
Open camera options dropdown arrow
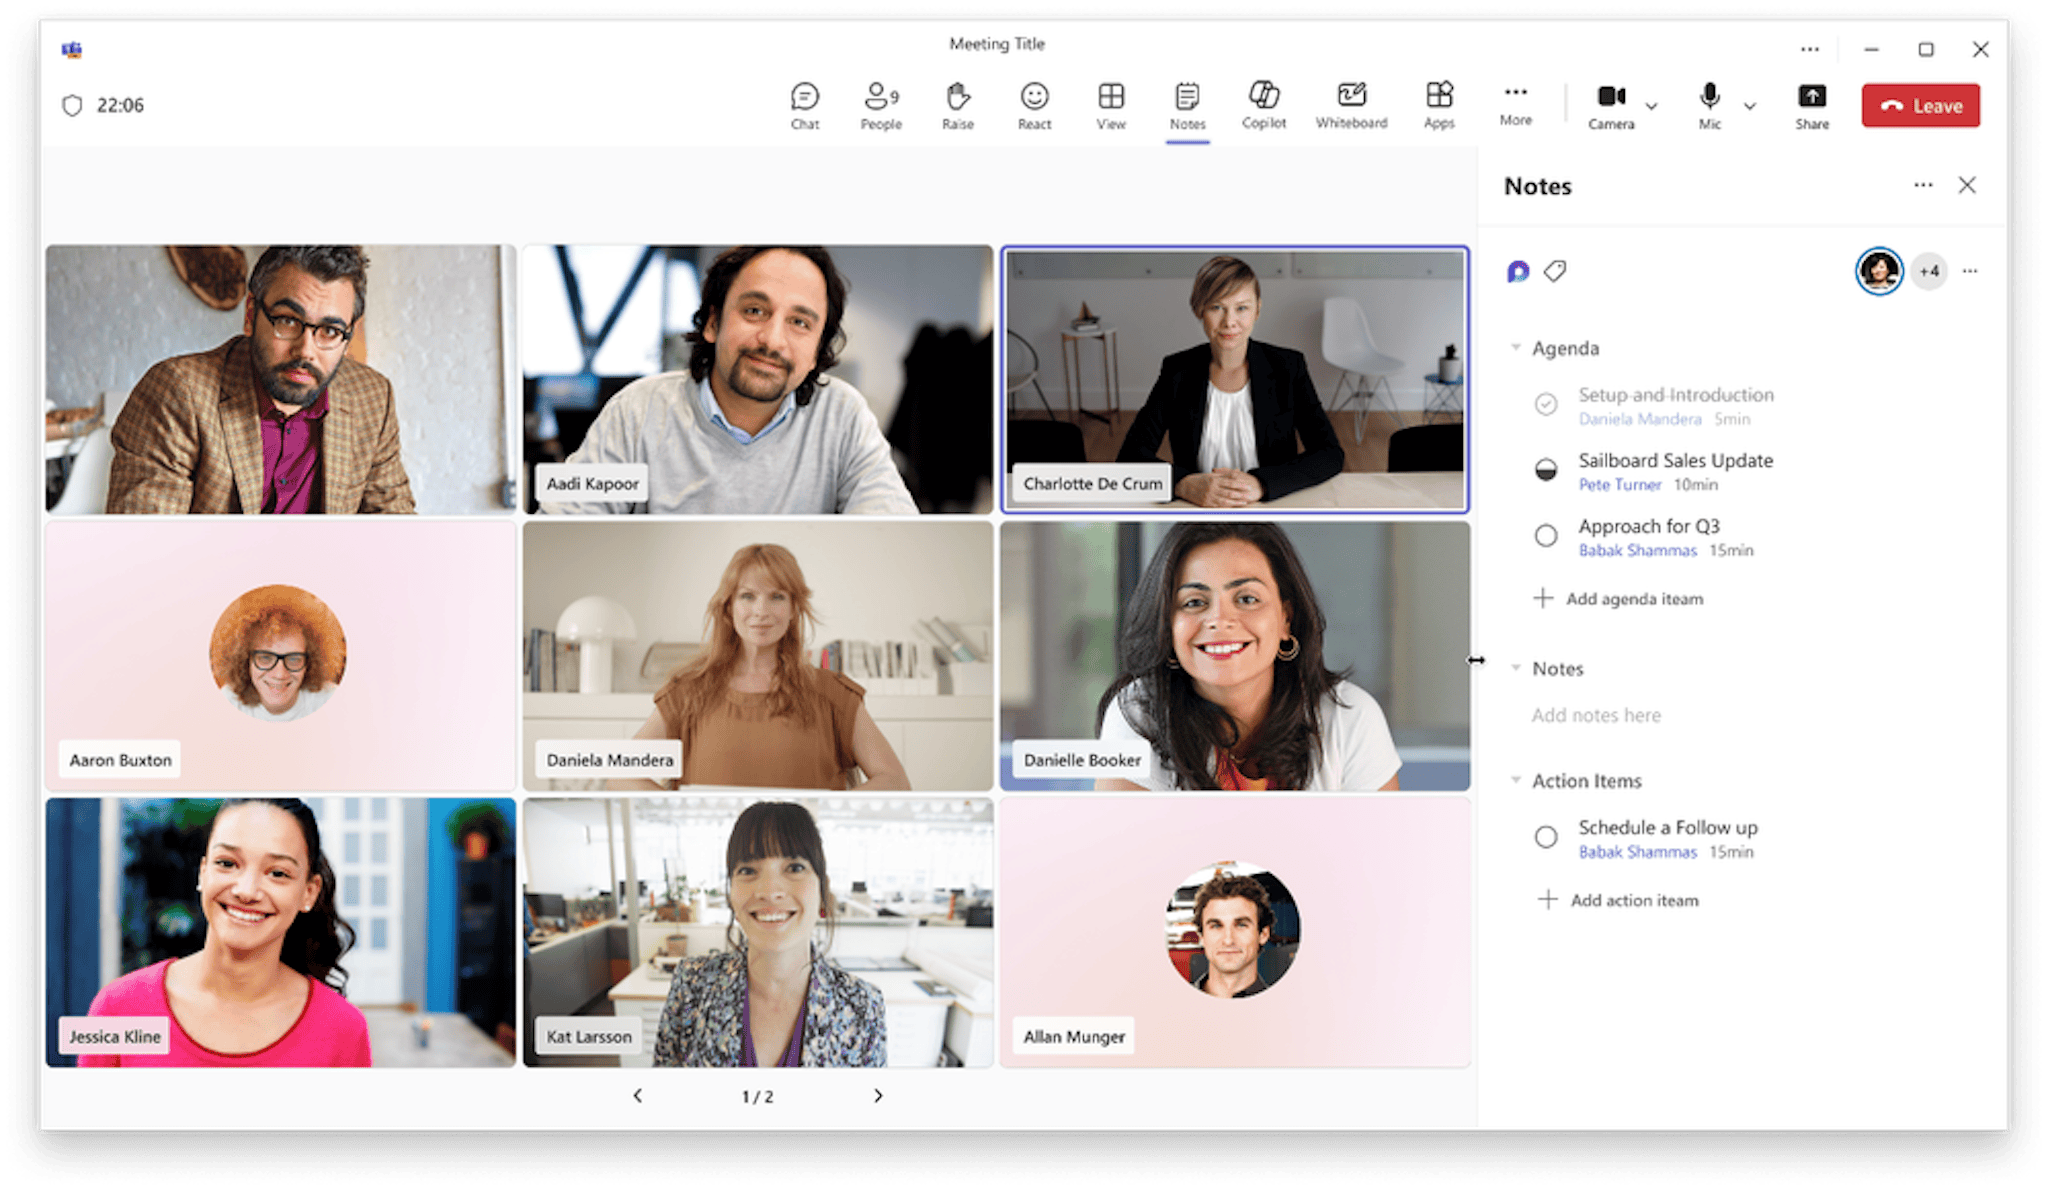tap(1652, 106)
